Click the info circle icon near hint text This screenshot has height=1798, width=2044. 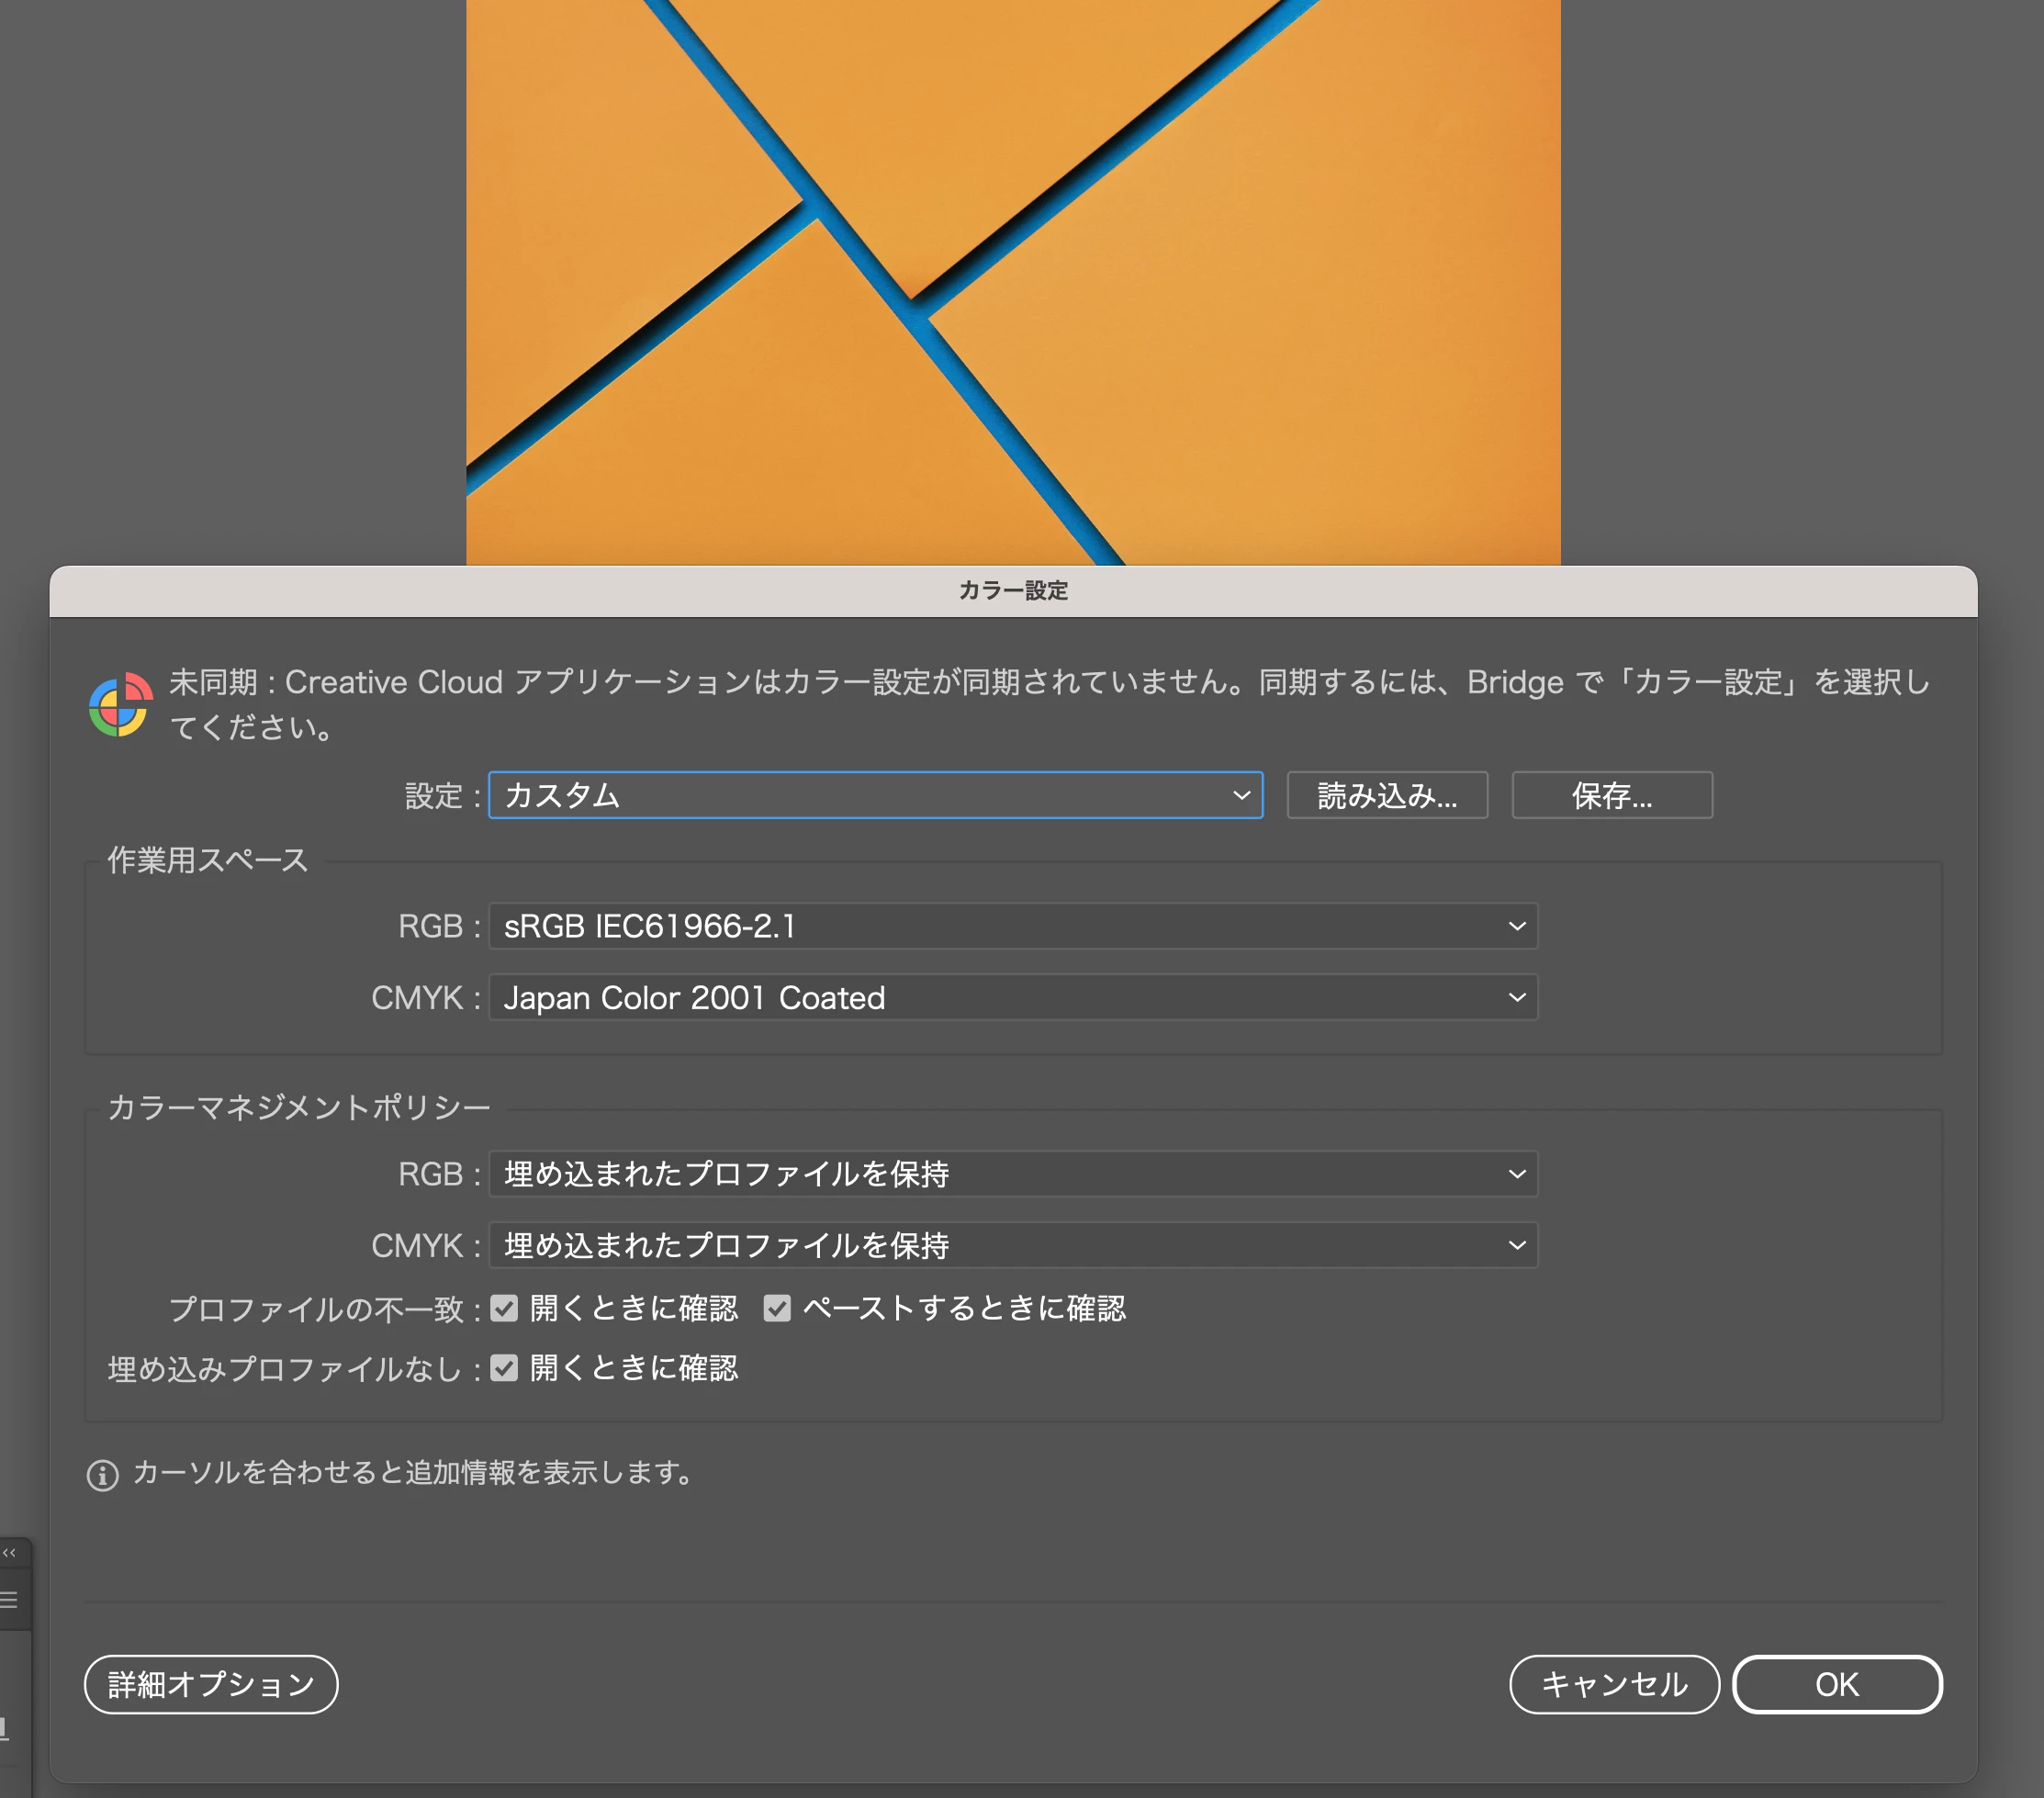coord(102,1475)
